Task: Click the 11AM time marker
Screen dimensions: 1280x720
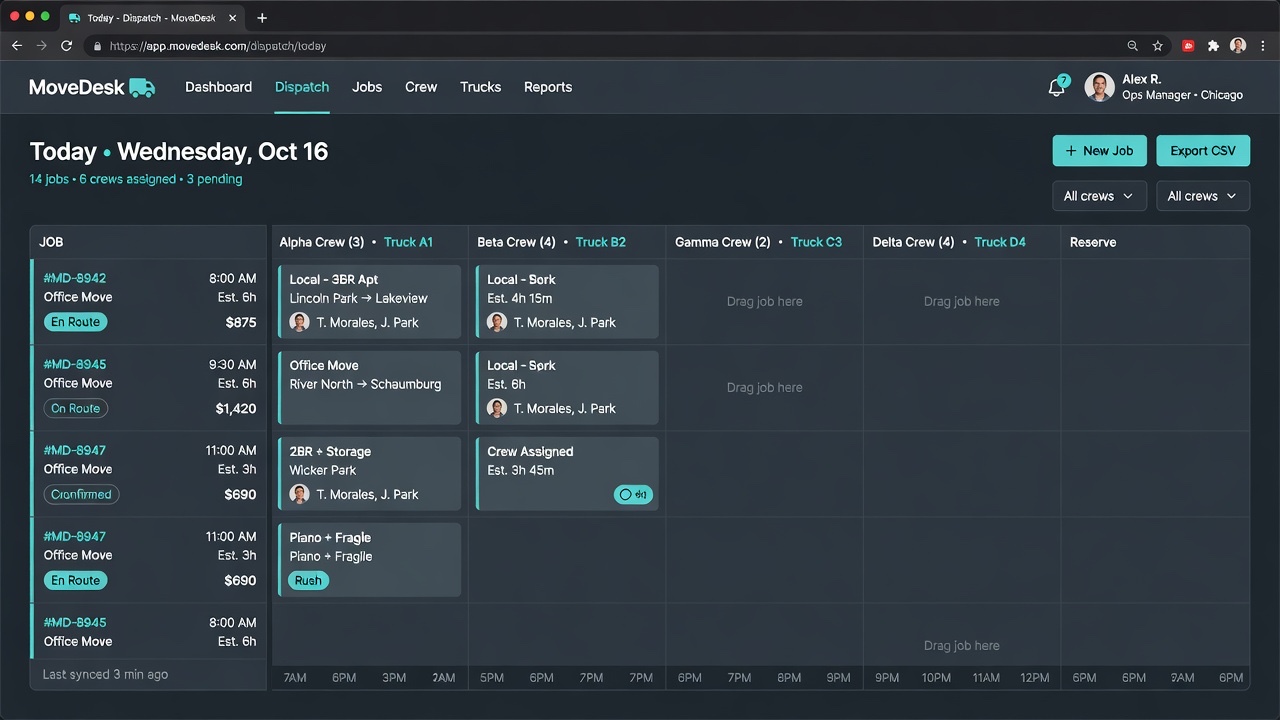Action: tap(986, 677)
